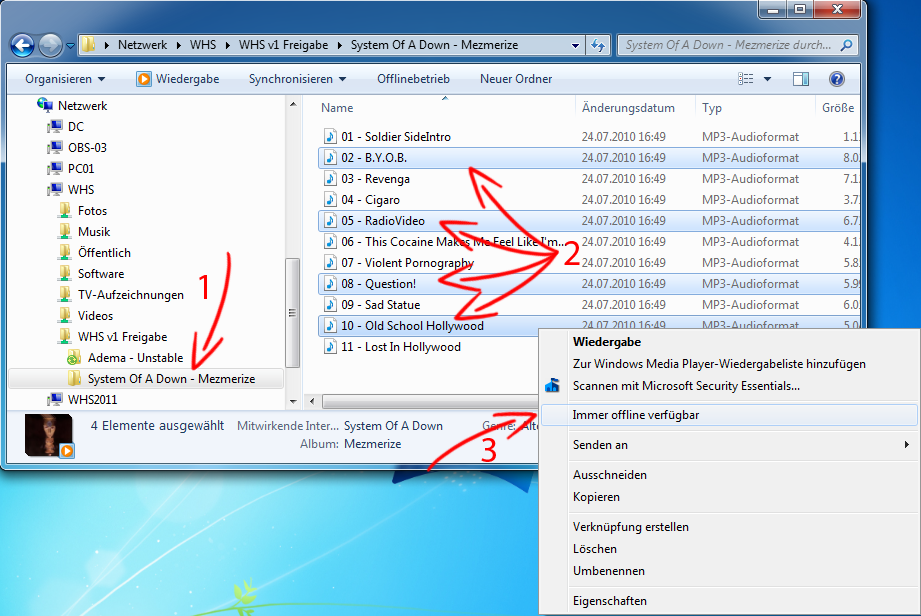The height and width of the screenshot is (616, 921).
Task: Click the Forward navigation arrow
Action: [51, 45]
